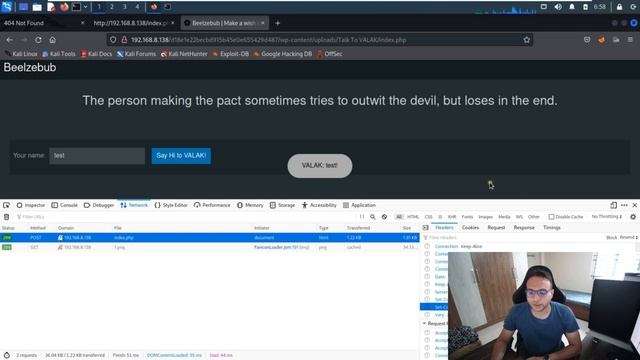Open the Console devtools tab
The width and height of the screenshot is (640, 360).
pyautogui.click(x=64, y=205)
